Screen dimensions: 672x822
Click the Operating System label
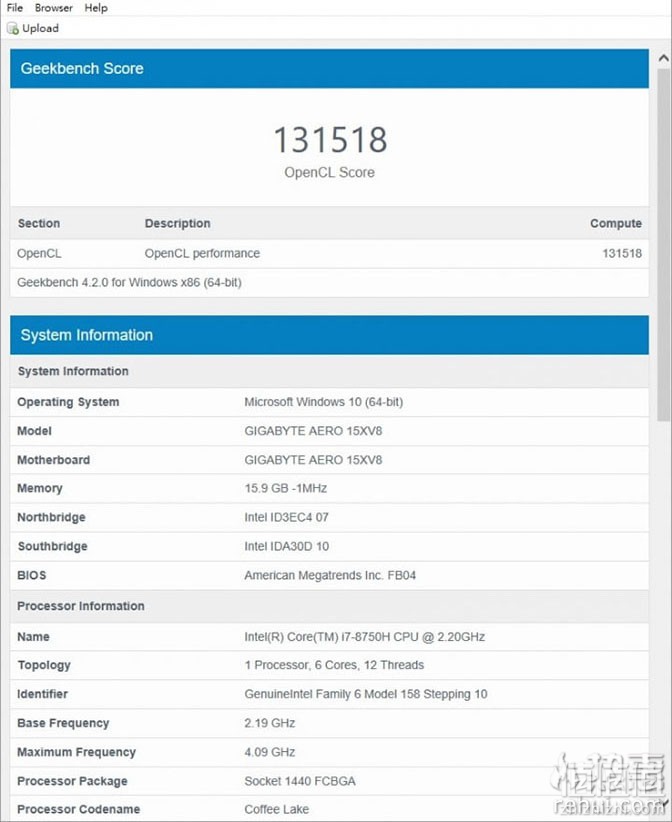[x=68, y=402]
